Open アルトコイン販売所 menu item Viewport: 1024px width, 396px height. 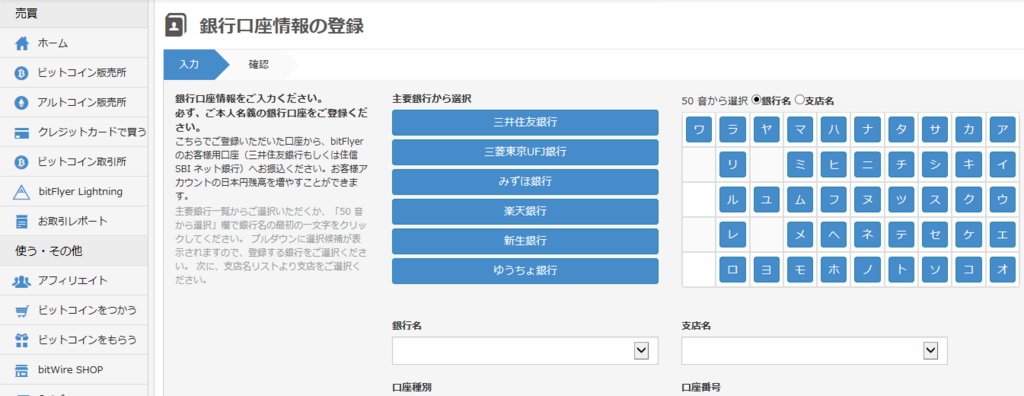click(x=74, y=103)
